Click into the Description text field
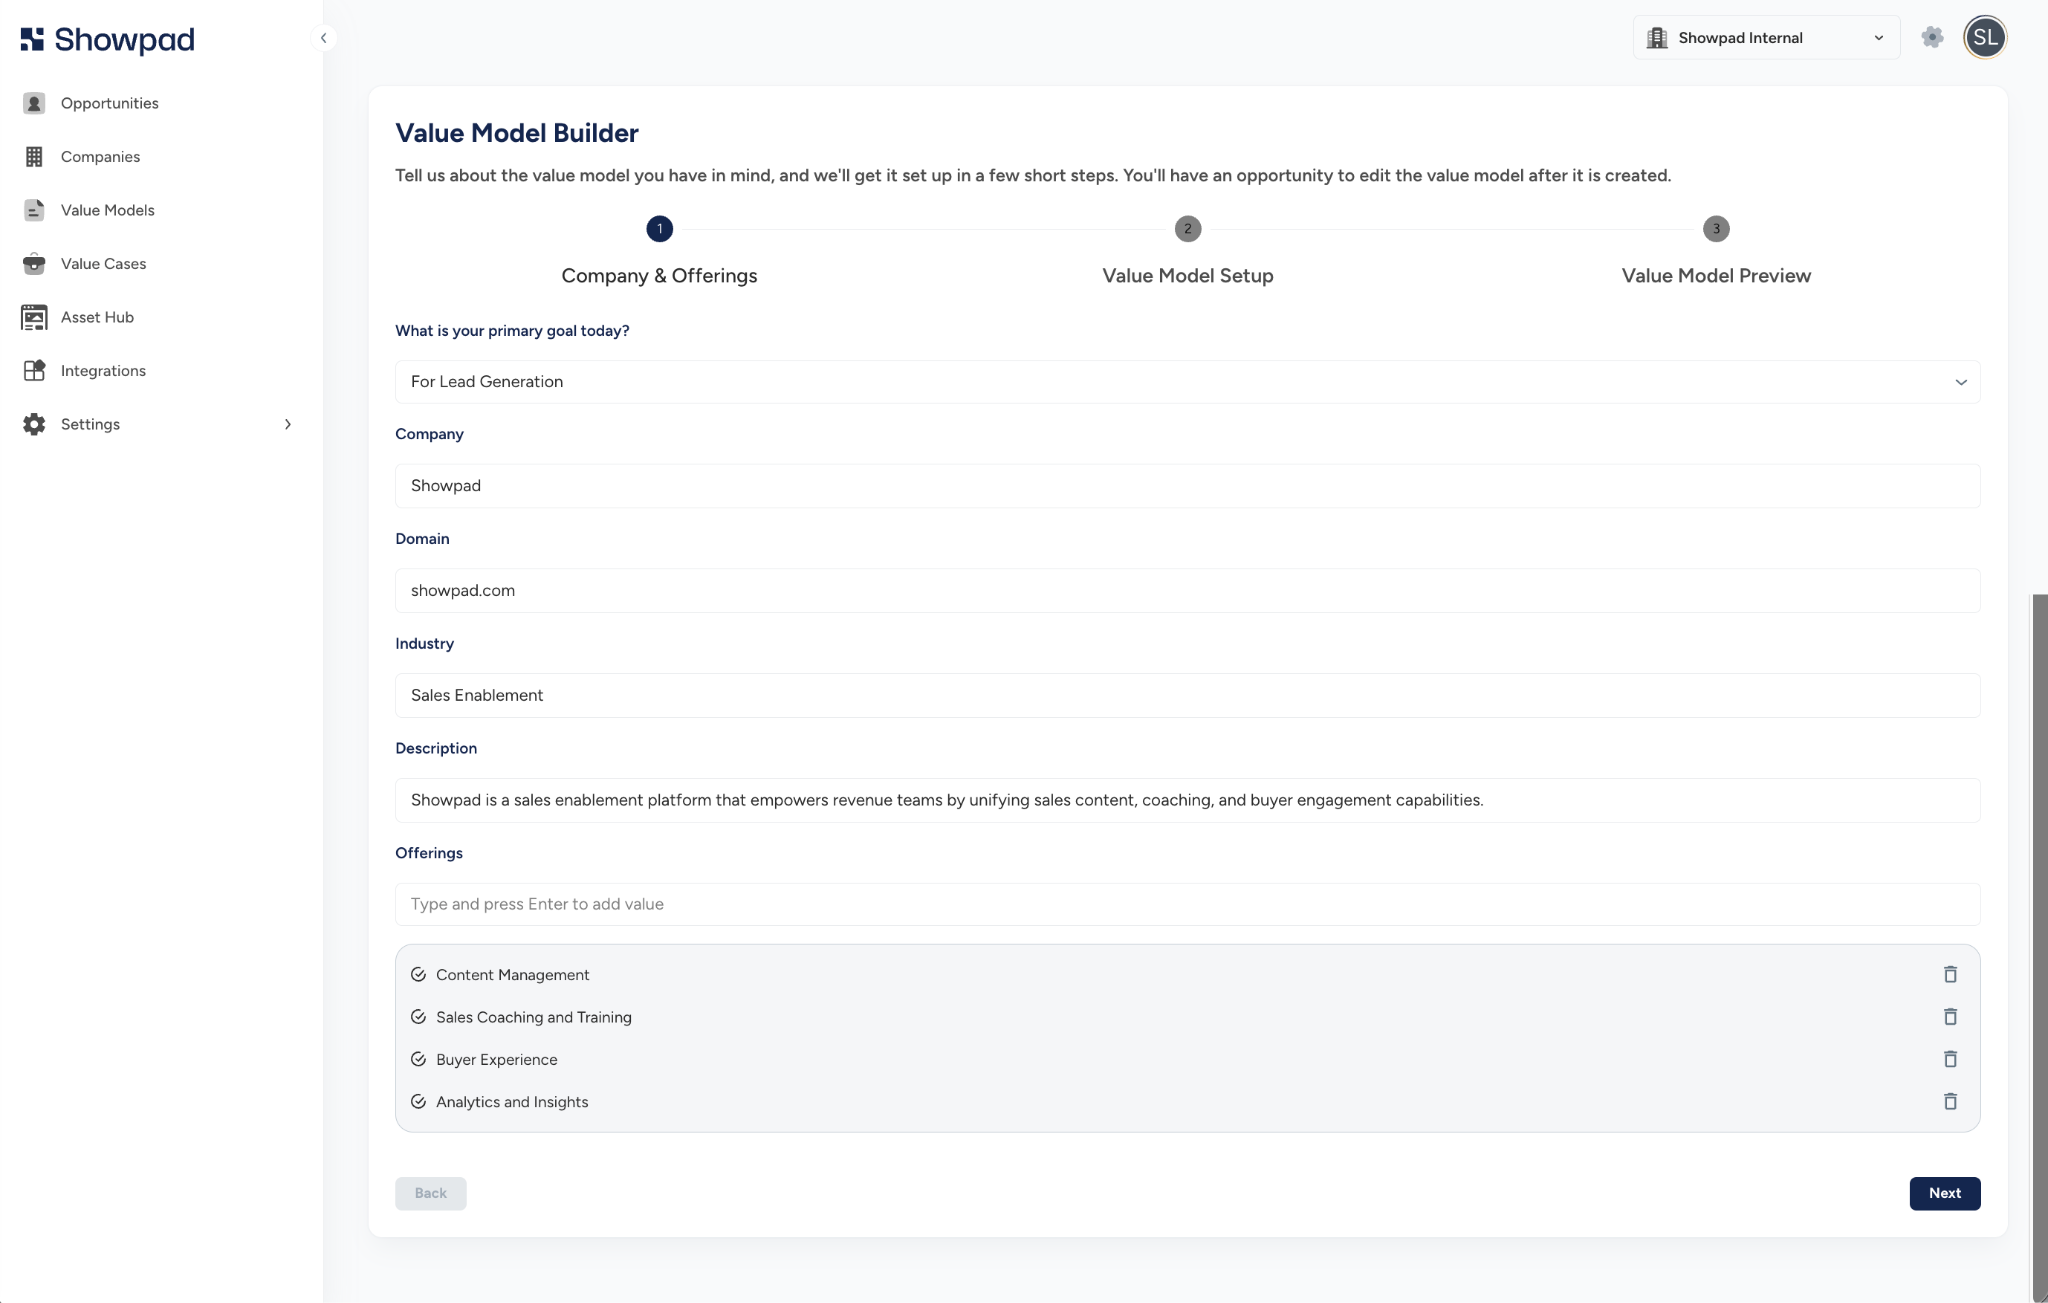2048x1303 pixels. click(x=1187, y=801)
